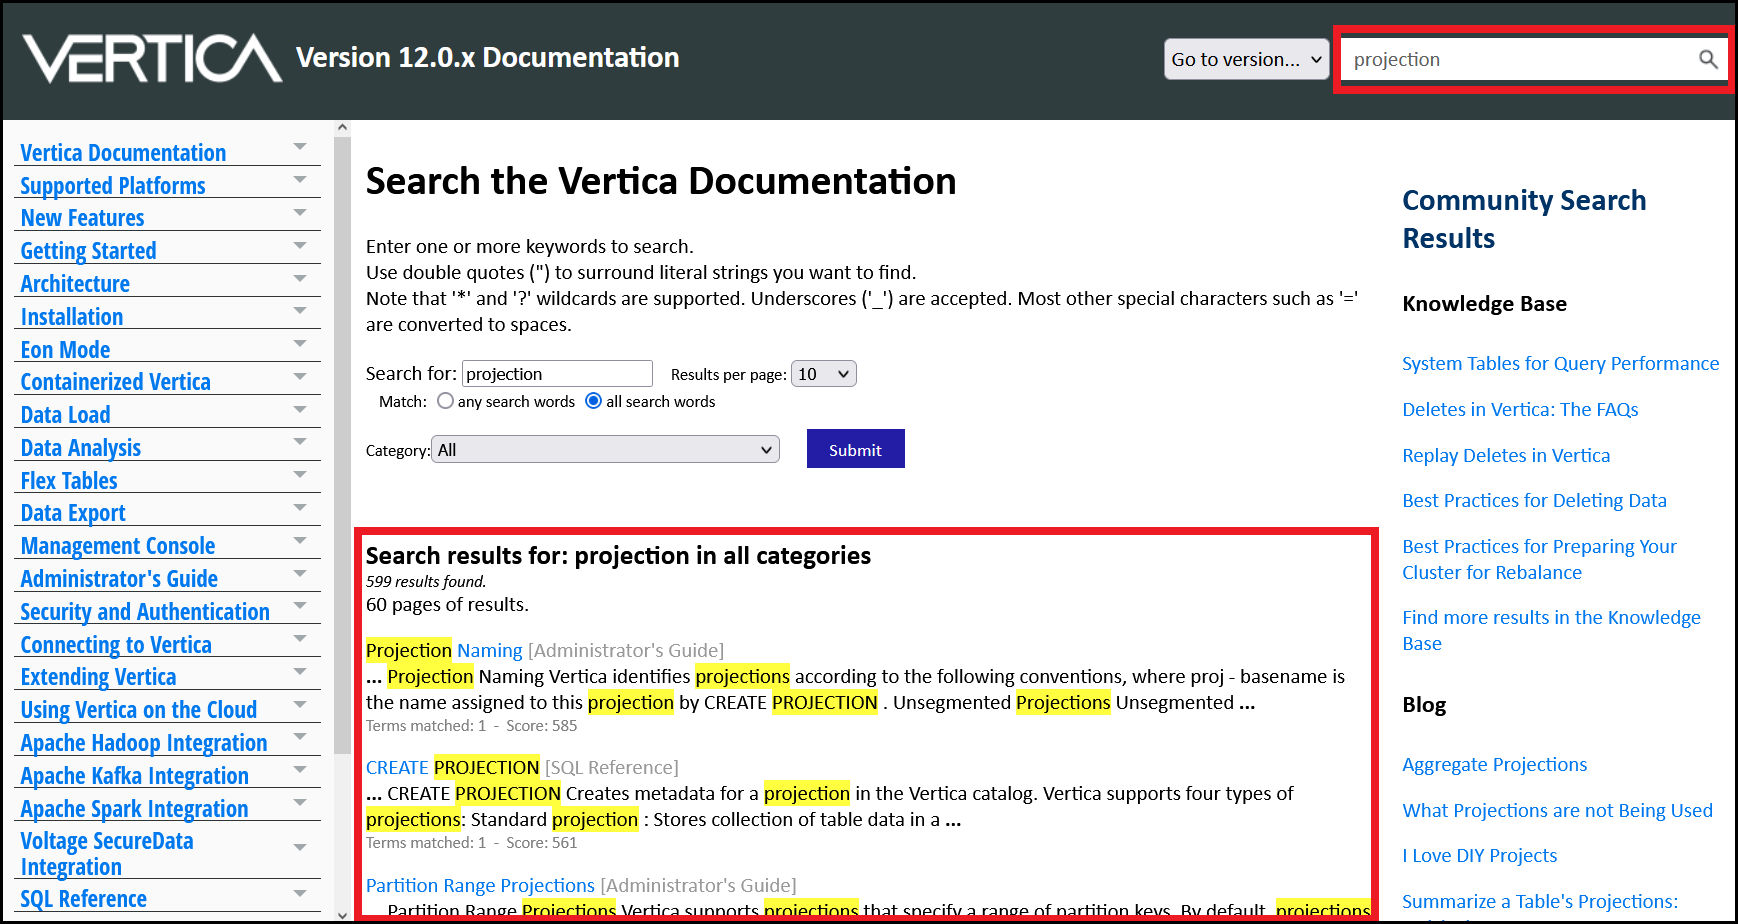The height and width of the screenshot is (924, 1738).
Task: Open Best Practices for Deleting Data
Action: pyautogui.click(x=1534, y=501)
